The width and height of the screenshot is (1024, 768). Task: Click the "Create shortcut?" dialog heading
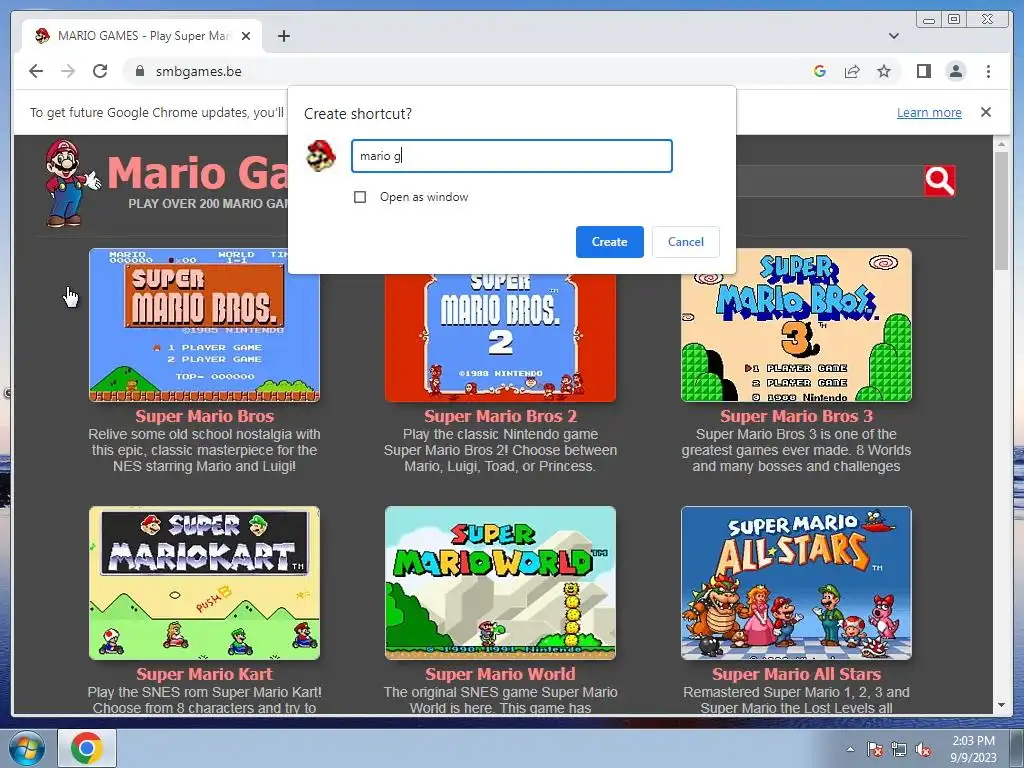click(x=358, y=114)
